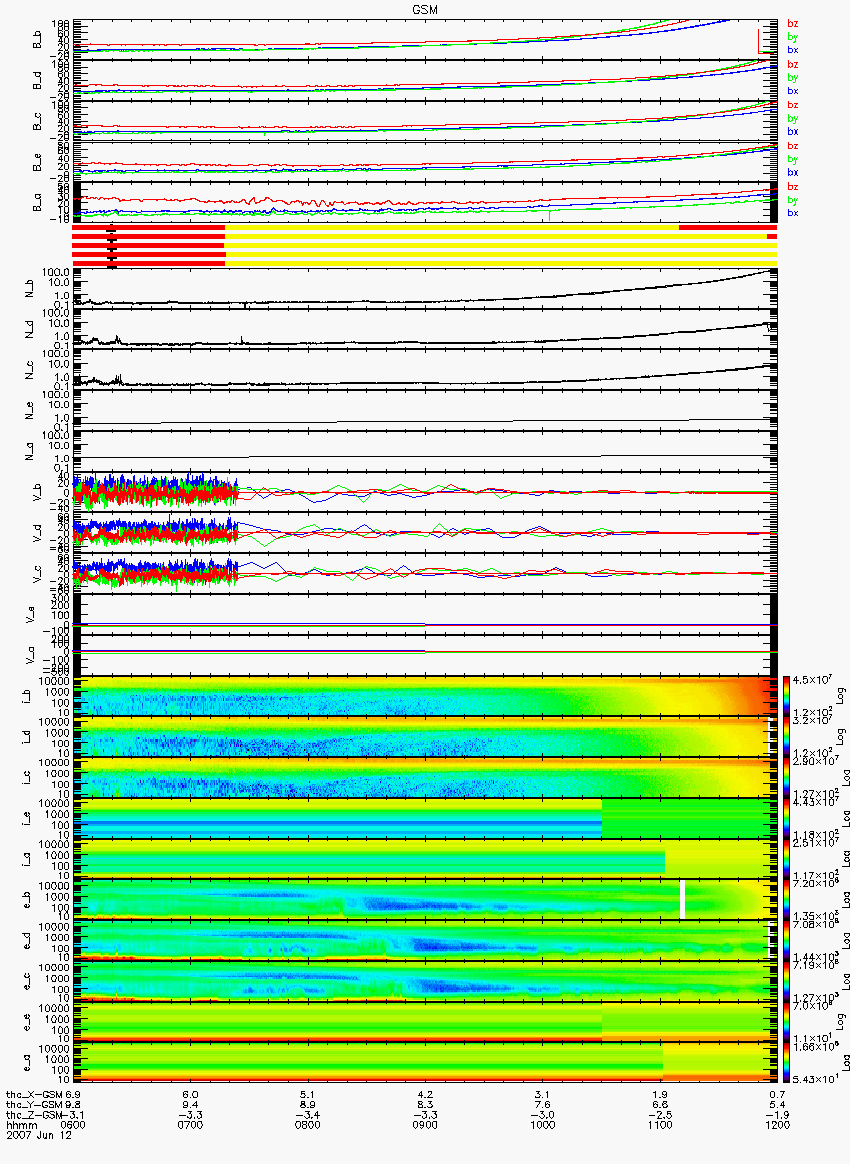Image resolution: width=850 pixels, height=1164 pixels.
Task: Click the 0800 time tick label
Action: (307, 1125)
